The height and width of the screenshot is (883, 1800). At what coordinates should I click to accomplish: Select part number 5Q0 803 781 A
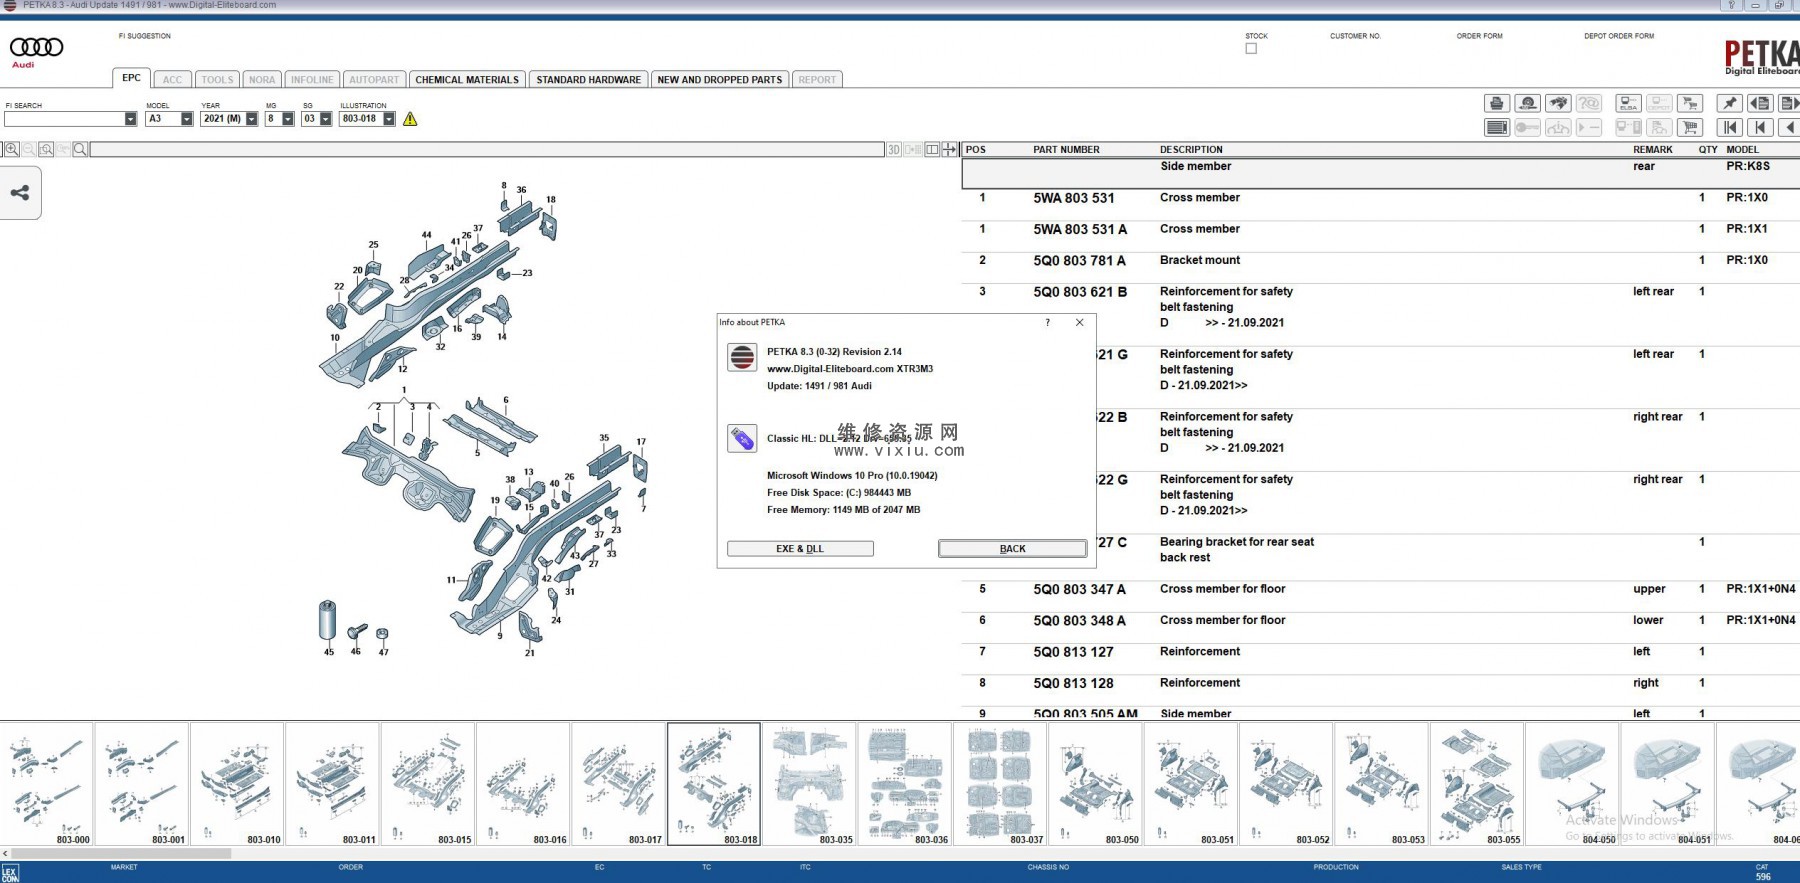(1079, 261)
